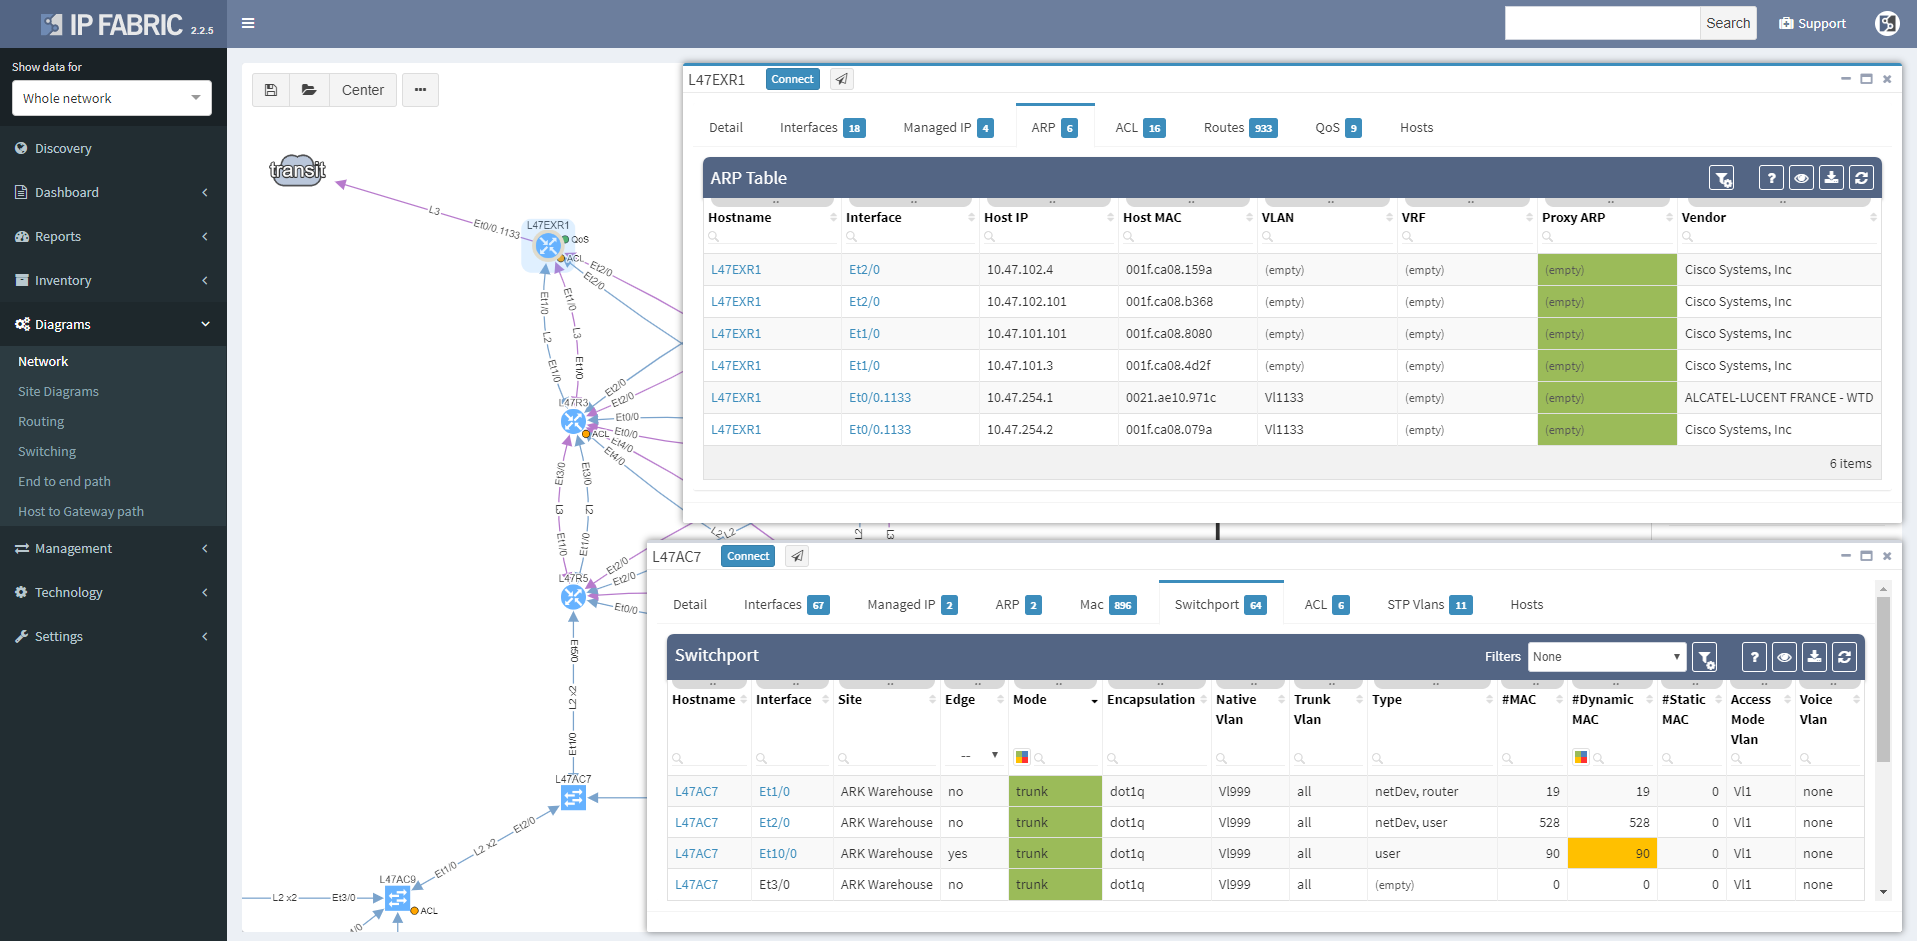Open the Whole network dropdown
This screenshot has width=1917, height=941.
pyautogui.click(x=112, y=98)
